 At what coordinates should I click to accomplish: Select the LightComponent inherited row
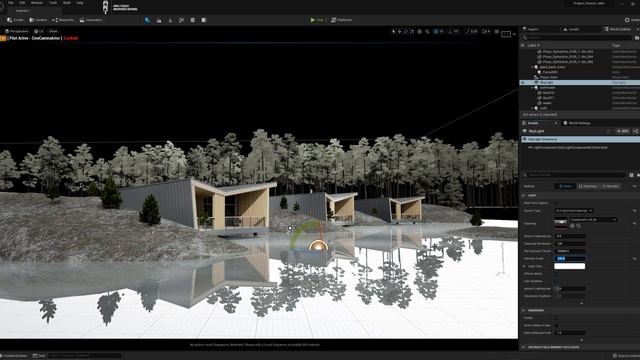click(567, 147)
